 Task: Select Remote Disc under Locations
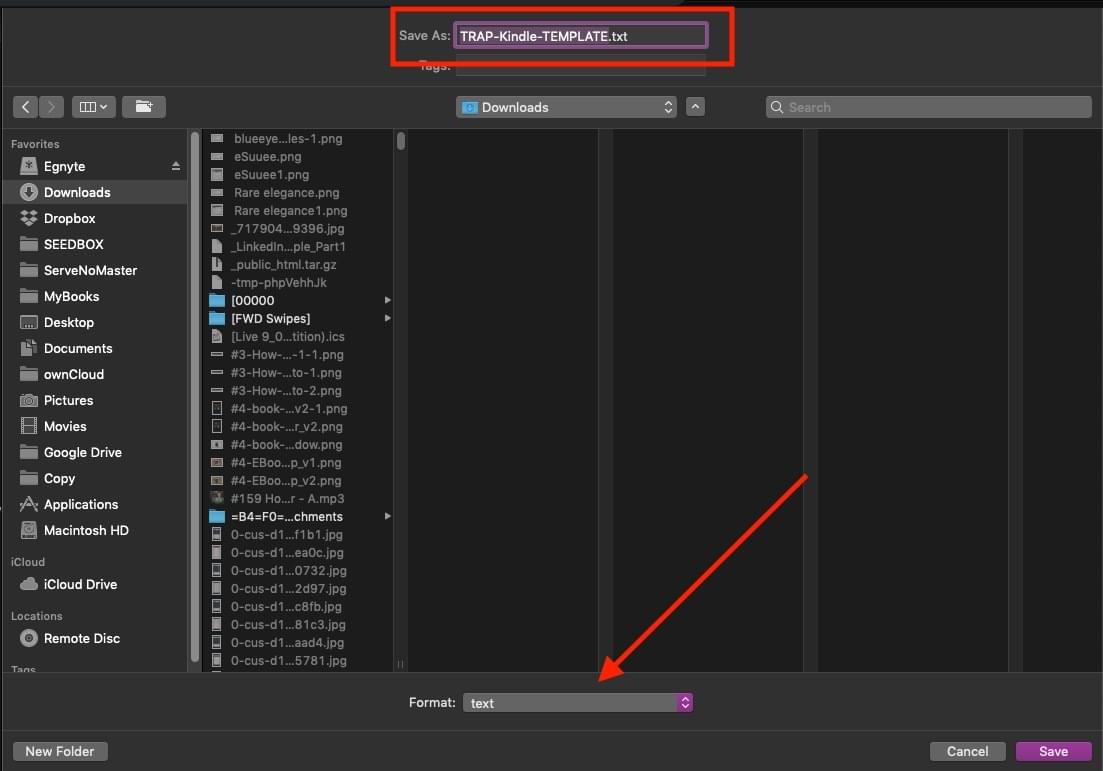pos(81,638)
